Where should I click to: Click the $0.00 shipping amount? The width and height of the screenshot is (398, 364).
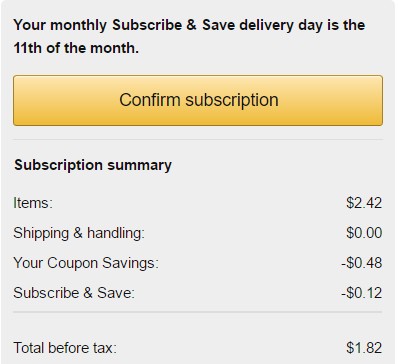[x=364, y=233]
